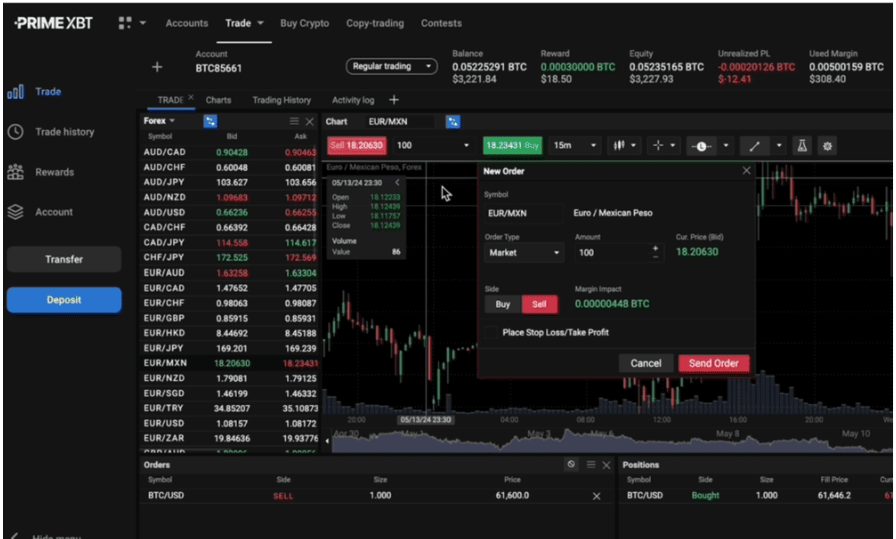Click the Account layers icon in sidebar
896x539 pixels.
(15, 212)
